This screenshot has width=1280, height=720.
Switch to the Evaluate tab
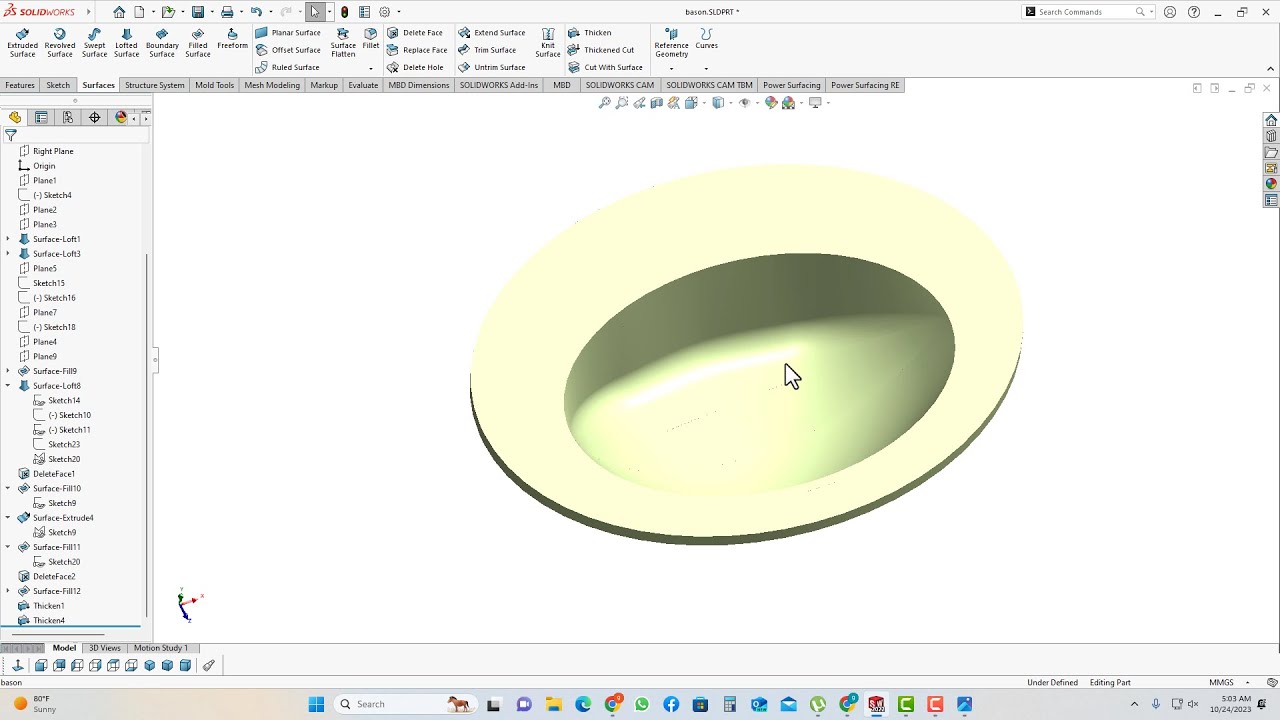(363, 85)
